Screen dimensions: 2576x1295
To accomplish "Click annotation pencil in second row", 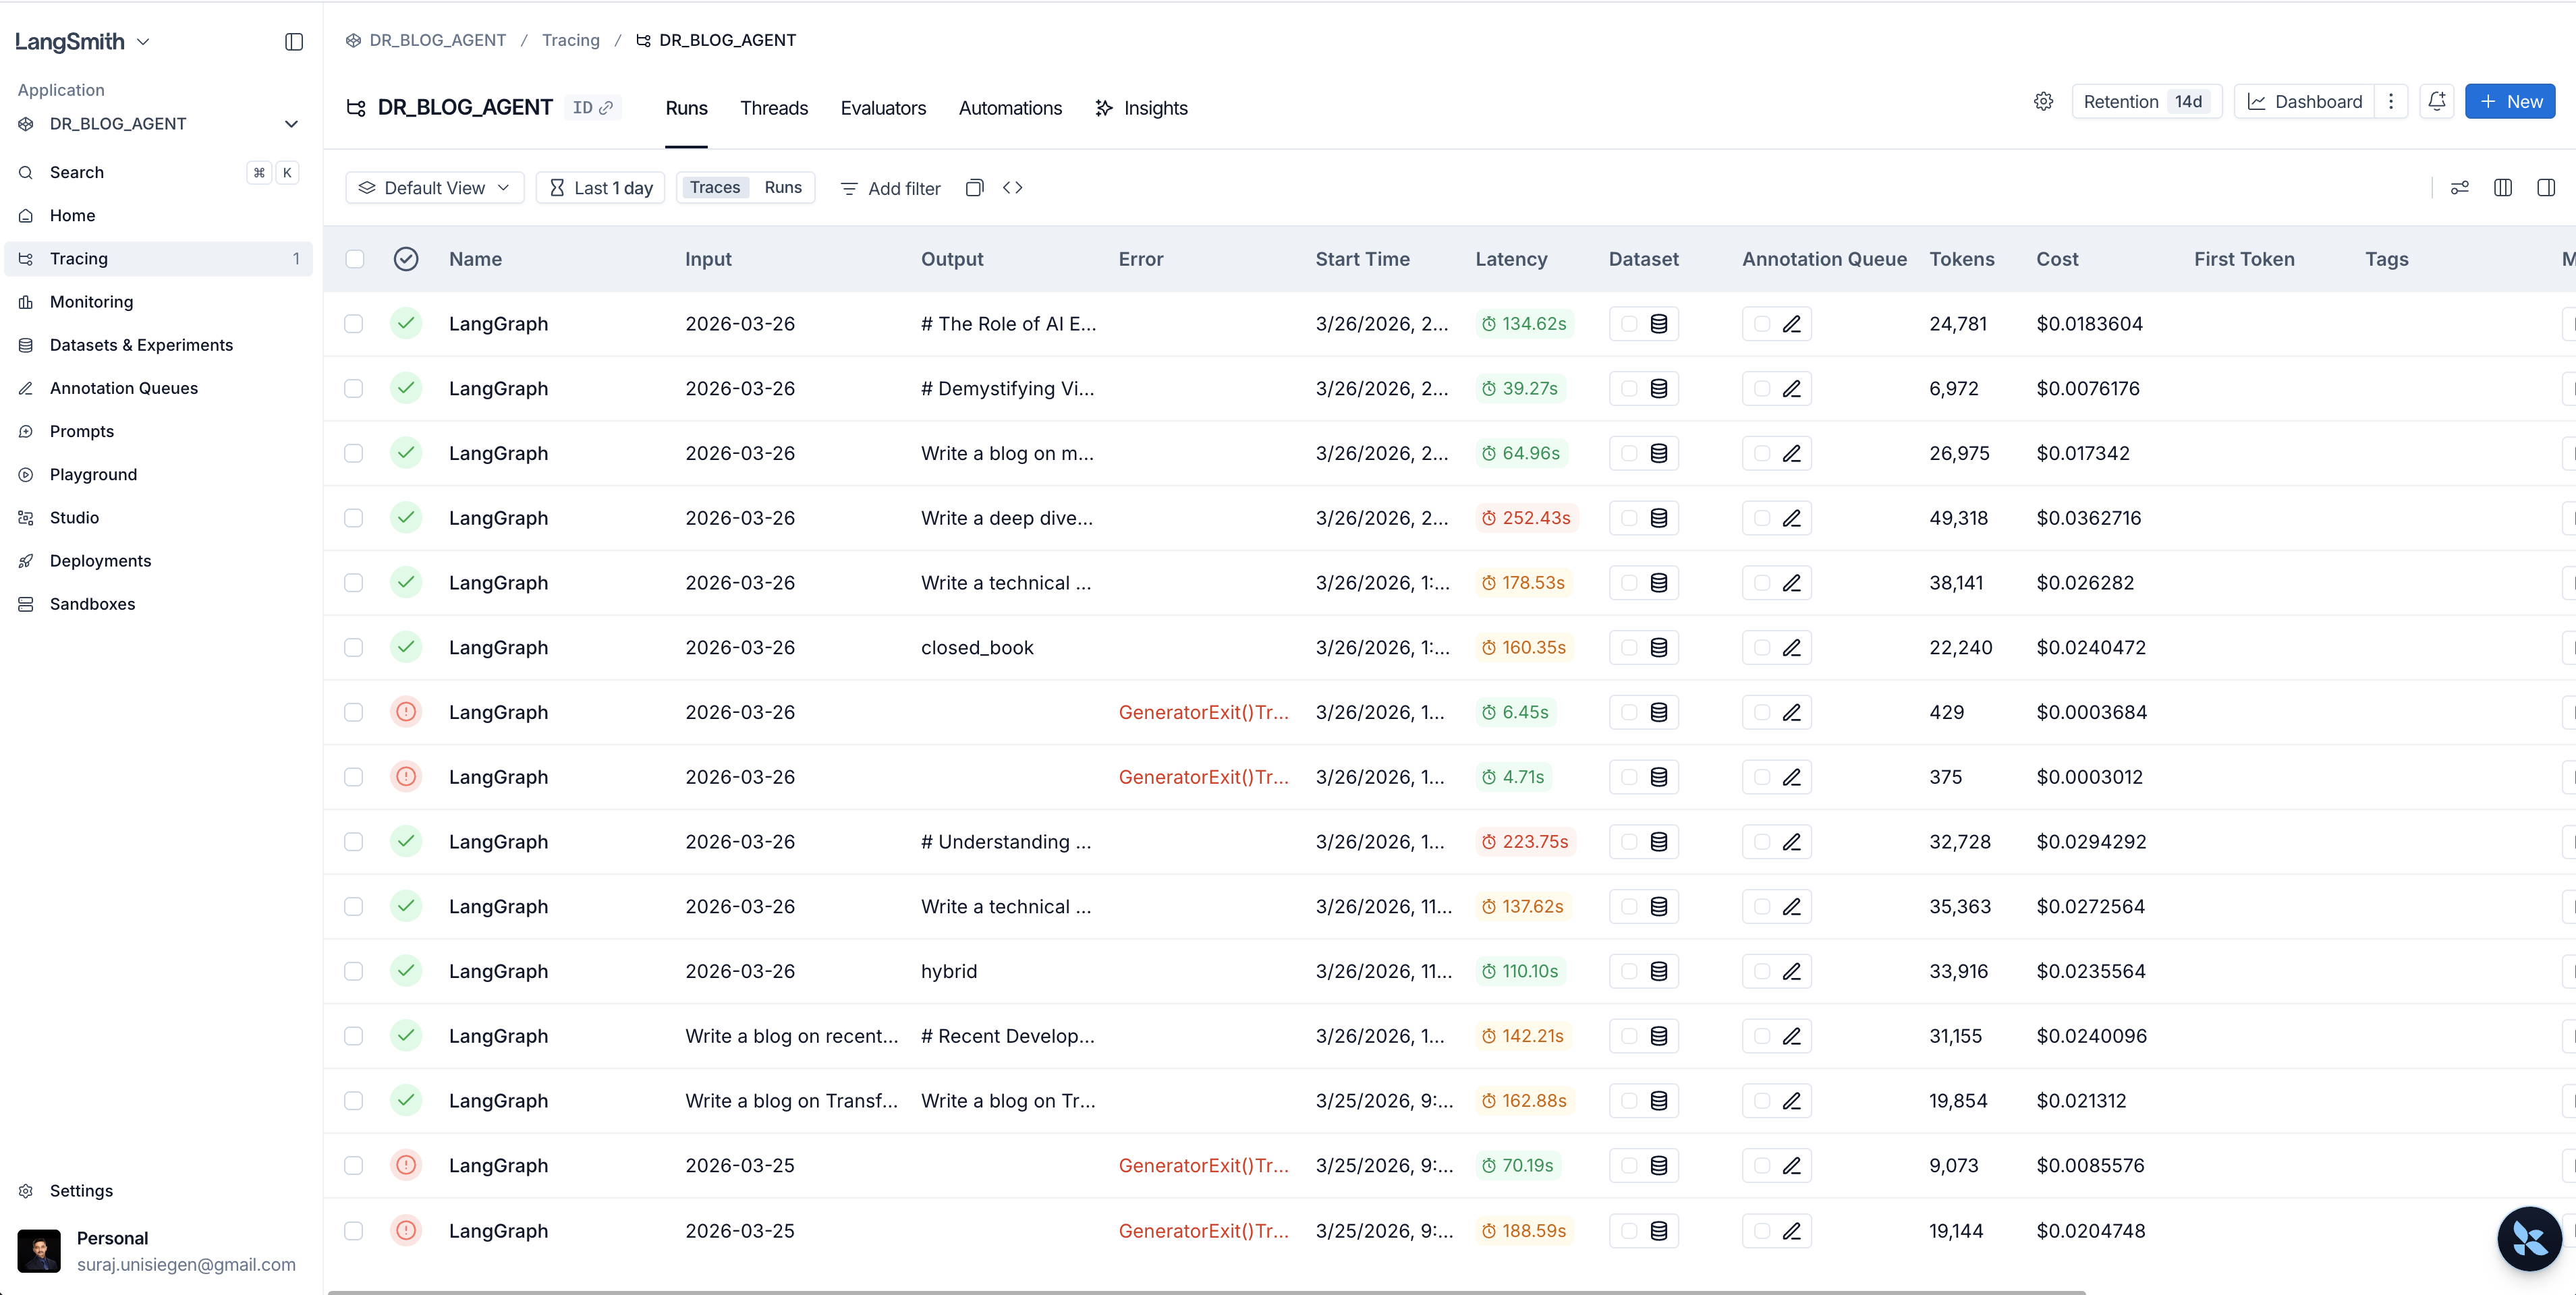I will [x=1791, y=389].
